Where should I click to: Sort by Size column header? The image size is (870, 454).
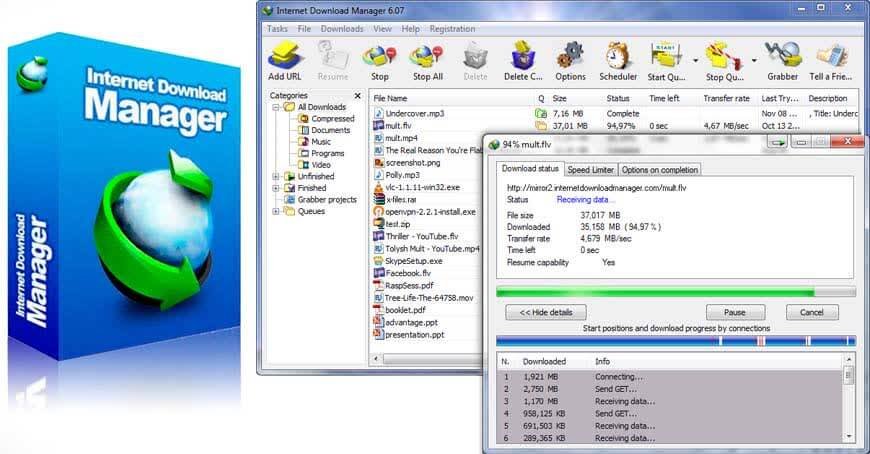pos(559,98)
